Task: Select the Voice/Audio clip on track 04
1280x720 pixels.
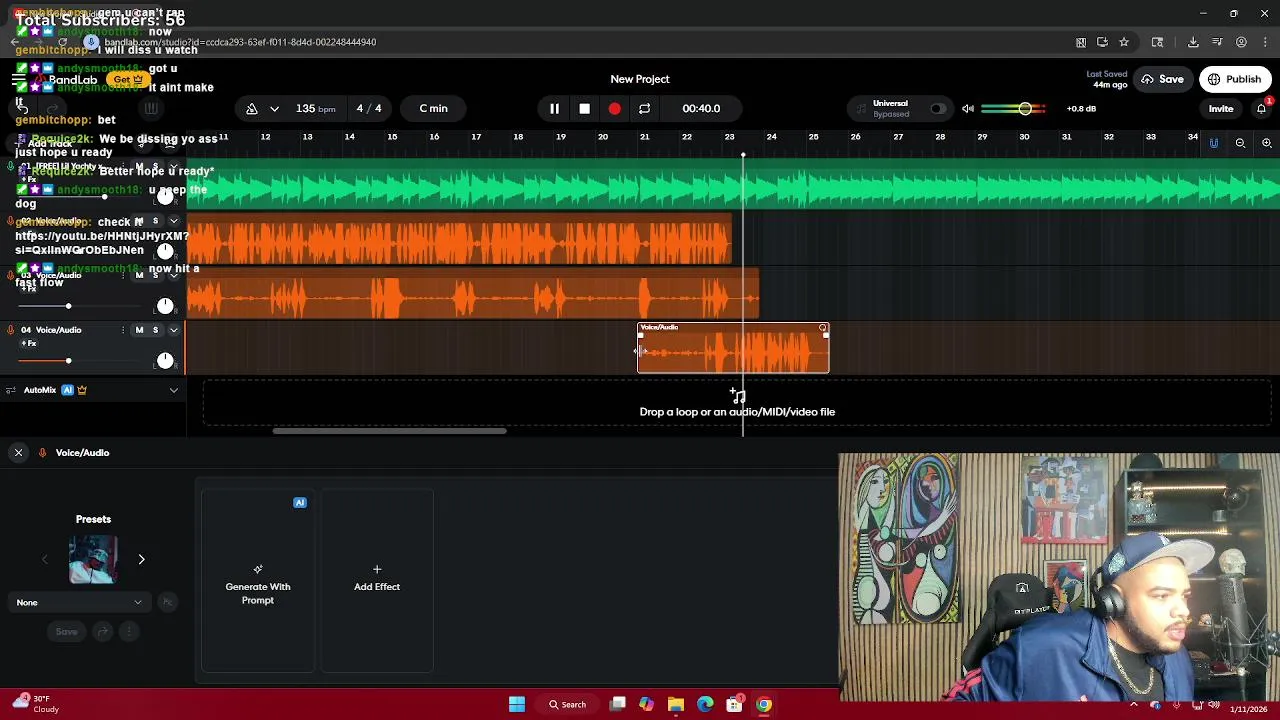Action: pyautogui.click(x=733, y=348)
